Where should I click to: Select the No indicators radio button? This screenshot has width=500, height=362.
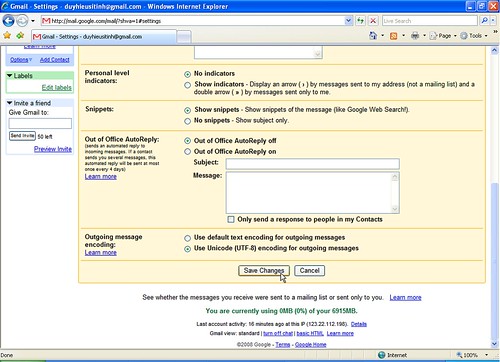188,74
